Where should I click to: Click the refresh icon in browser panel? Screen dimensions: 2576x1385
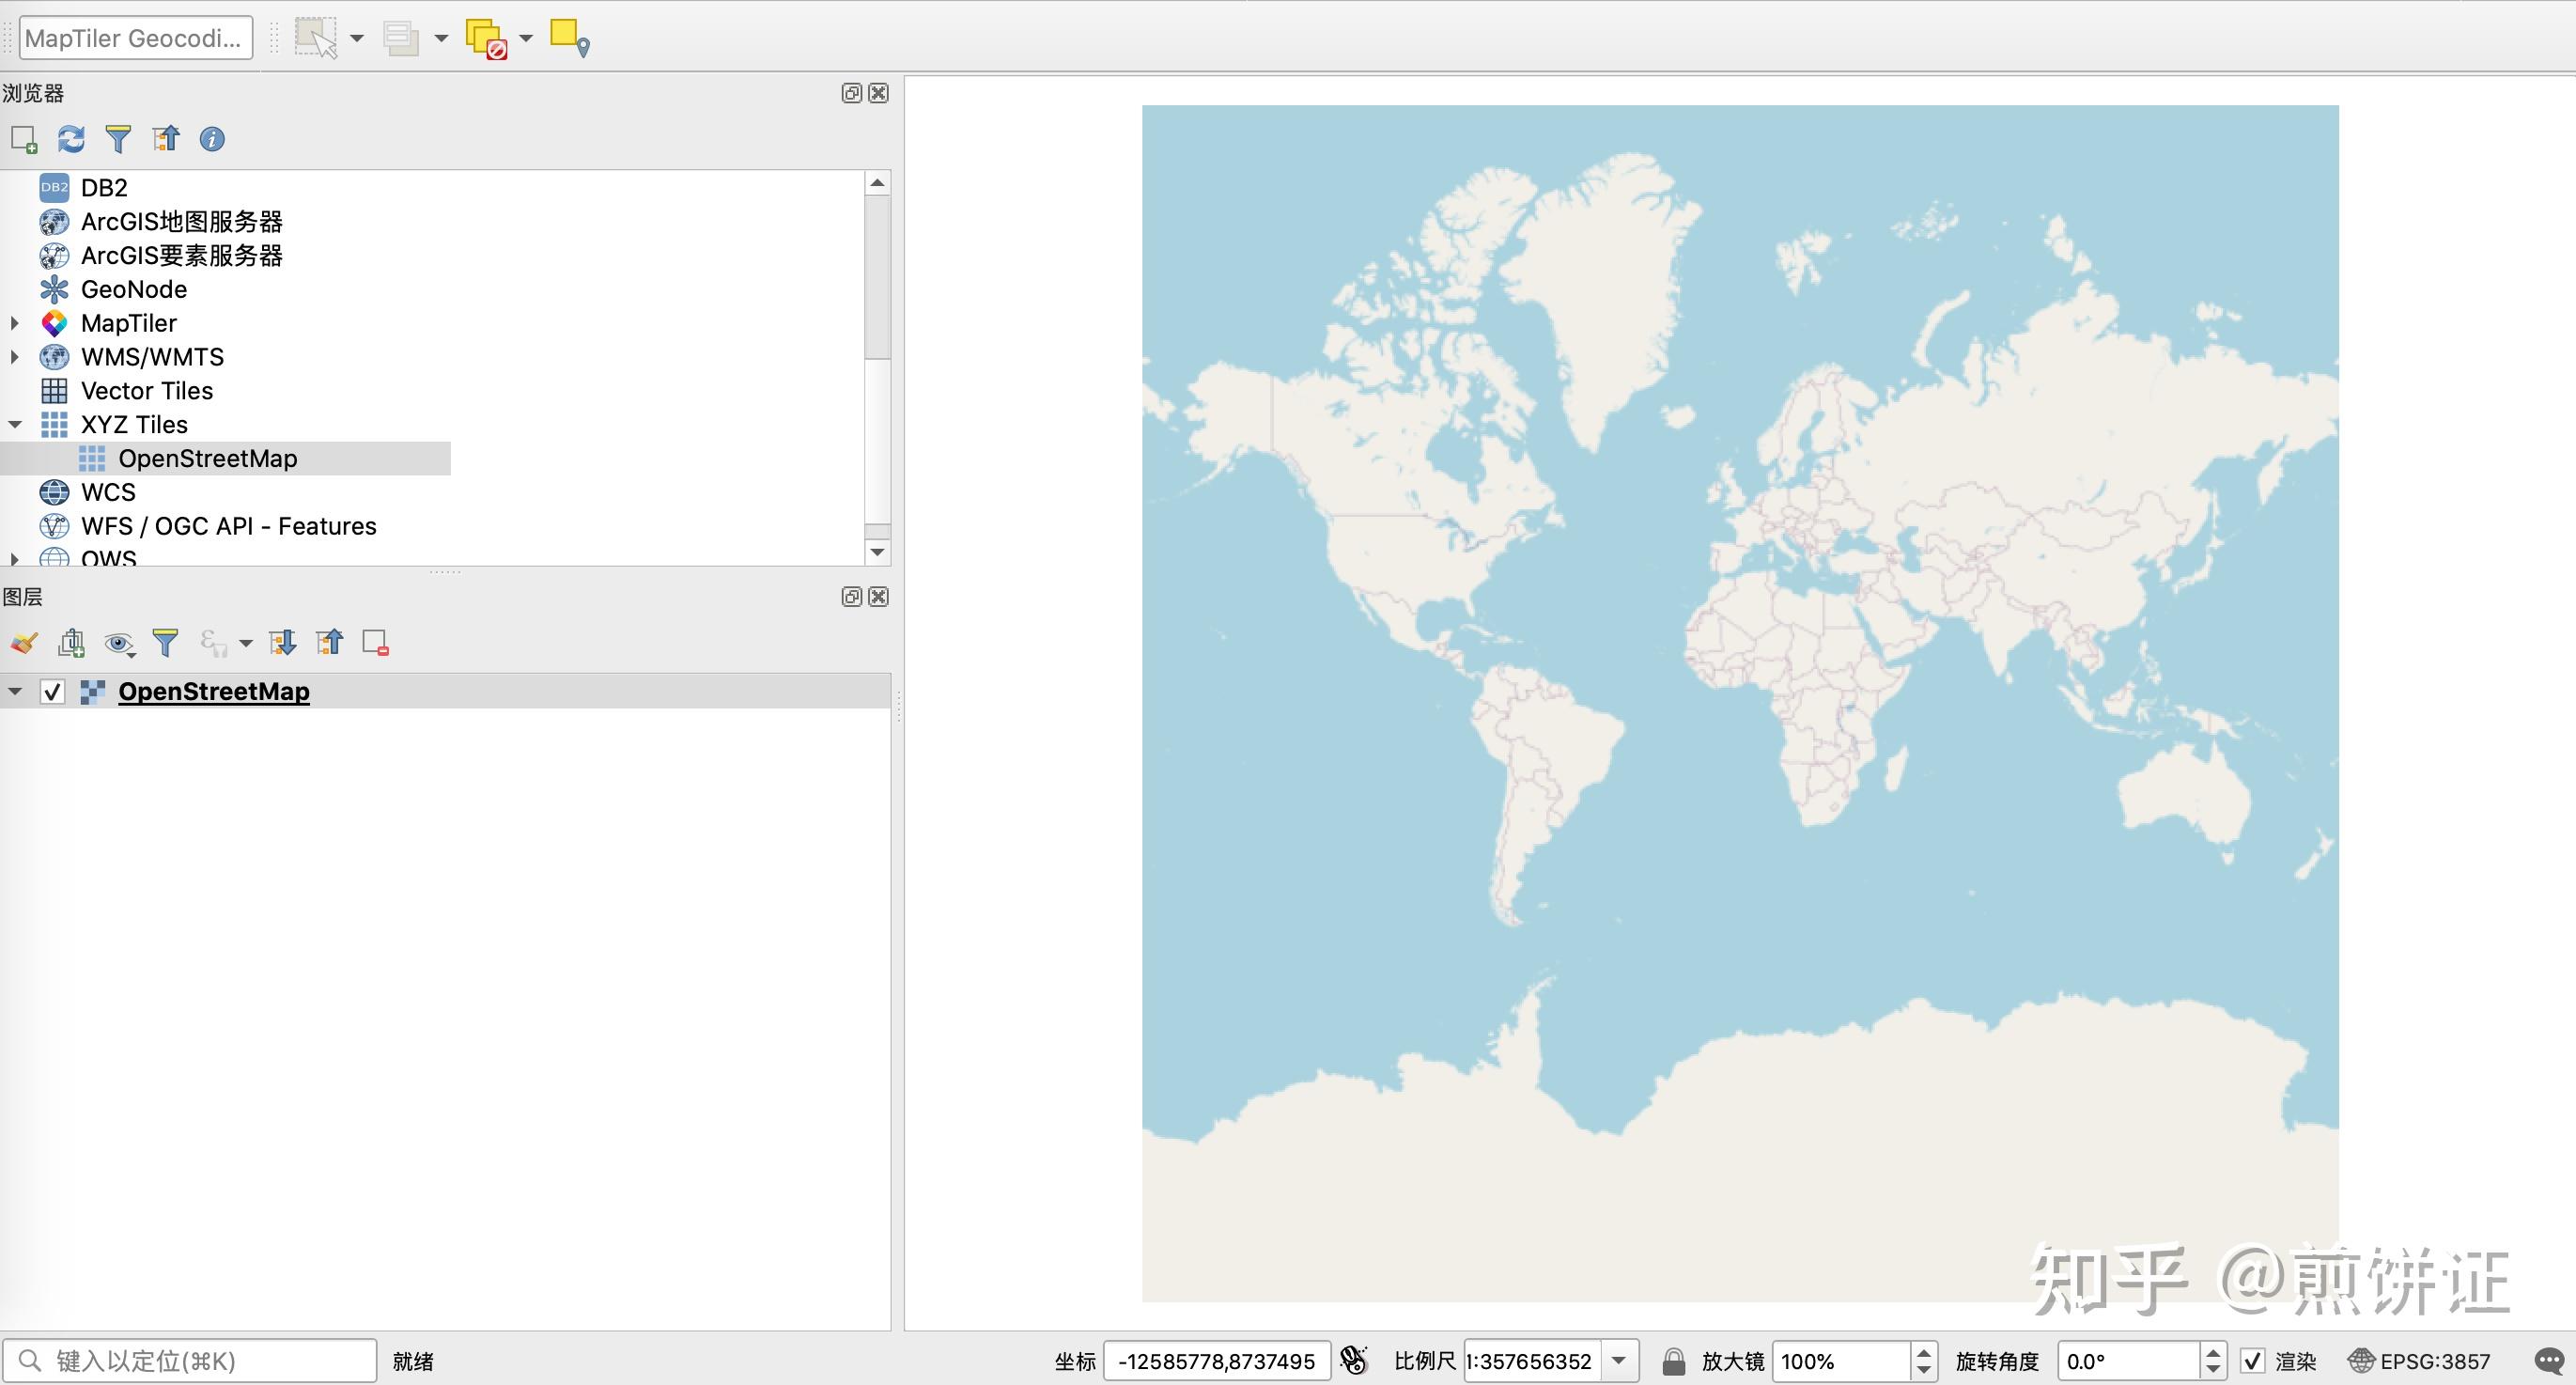71,139
